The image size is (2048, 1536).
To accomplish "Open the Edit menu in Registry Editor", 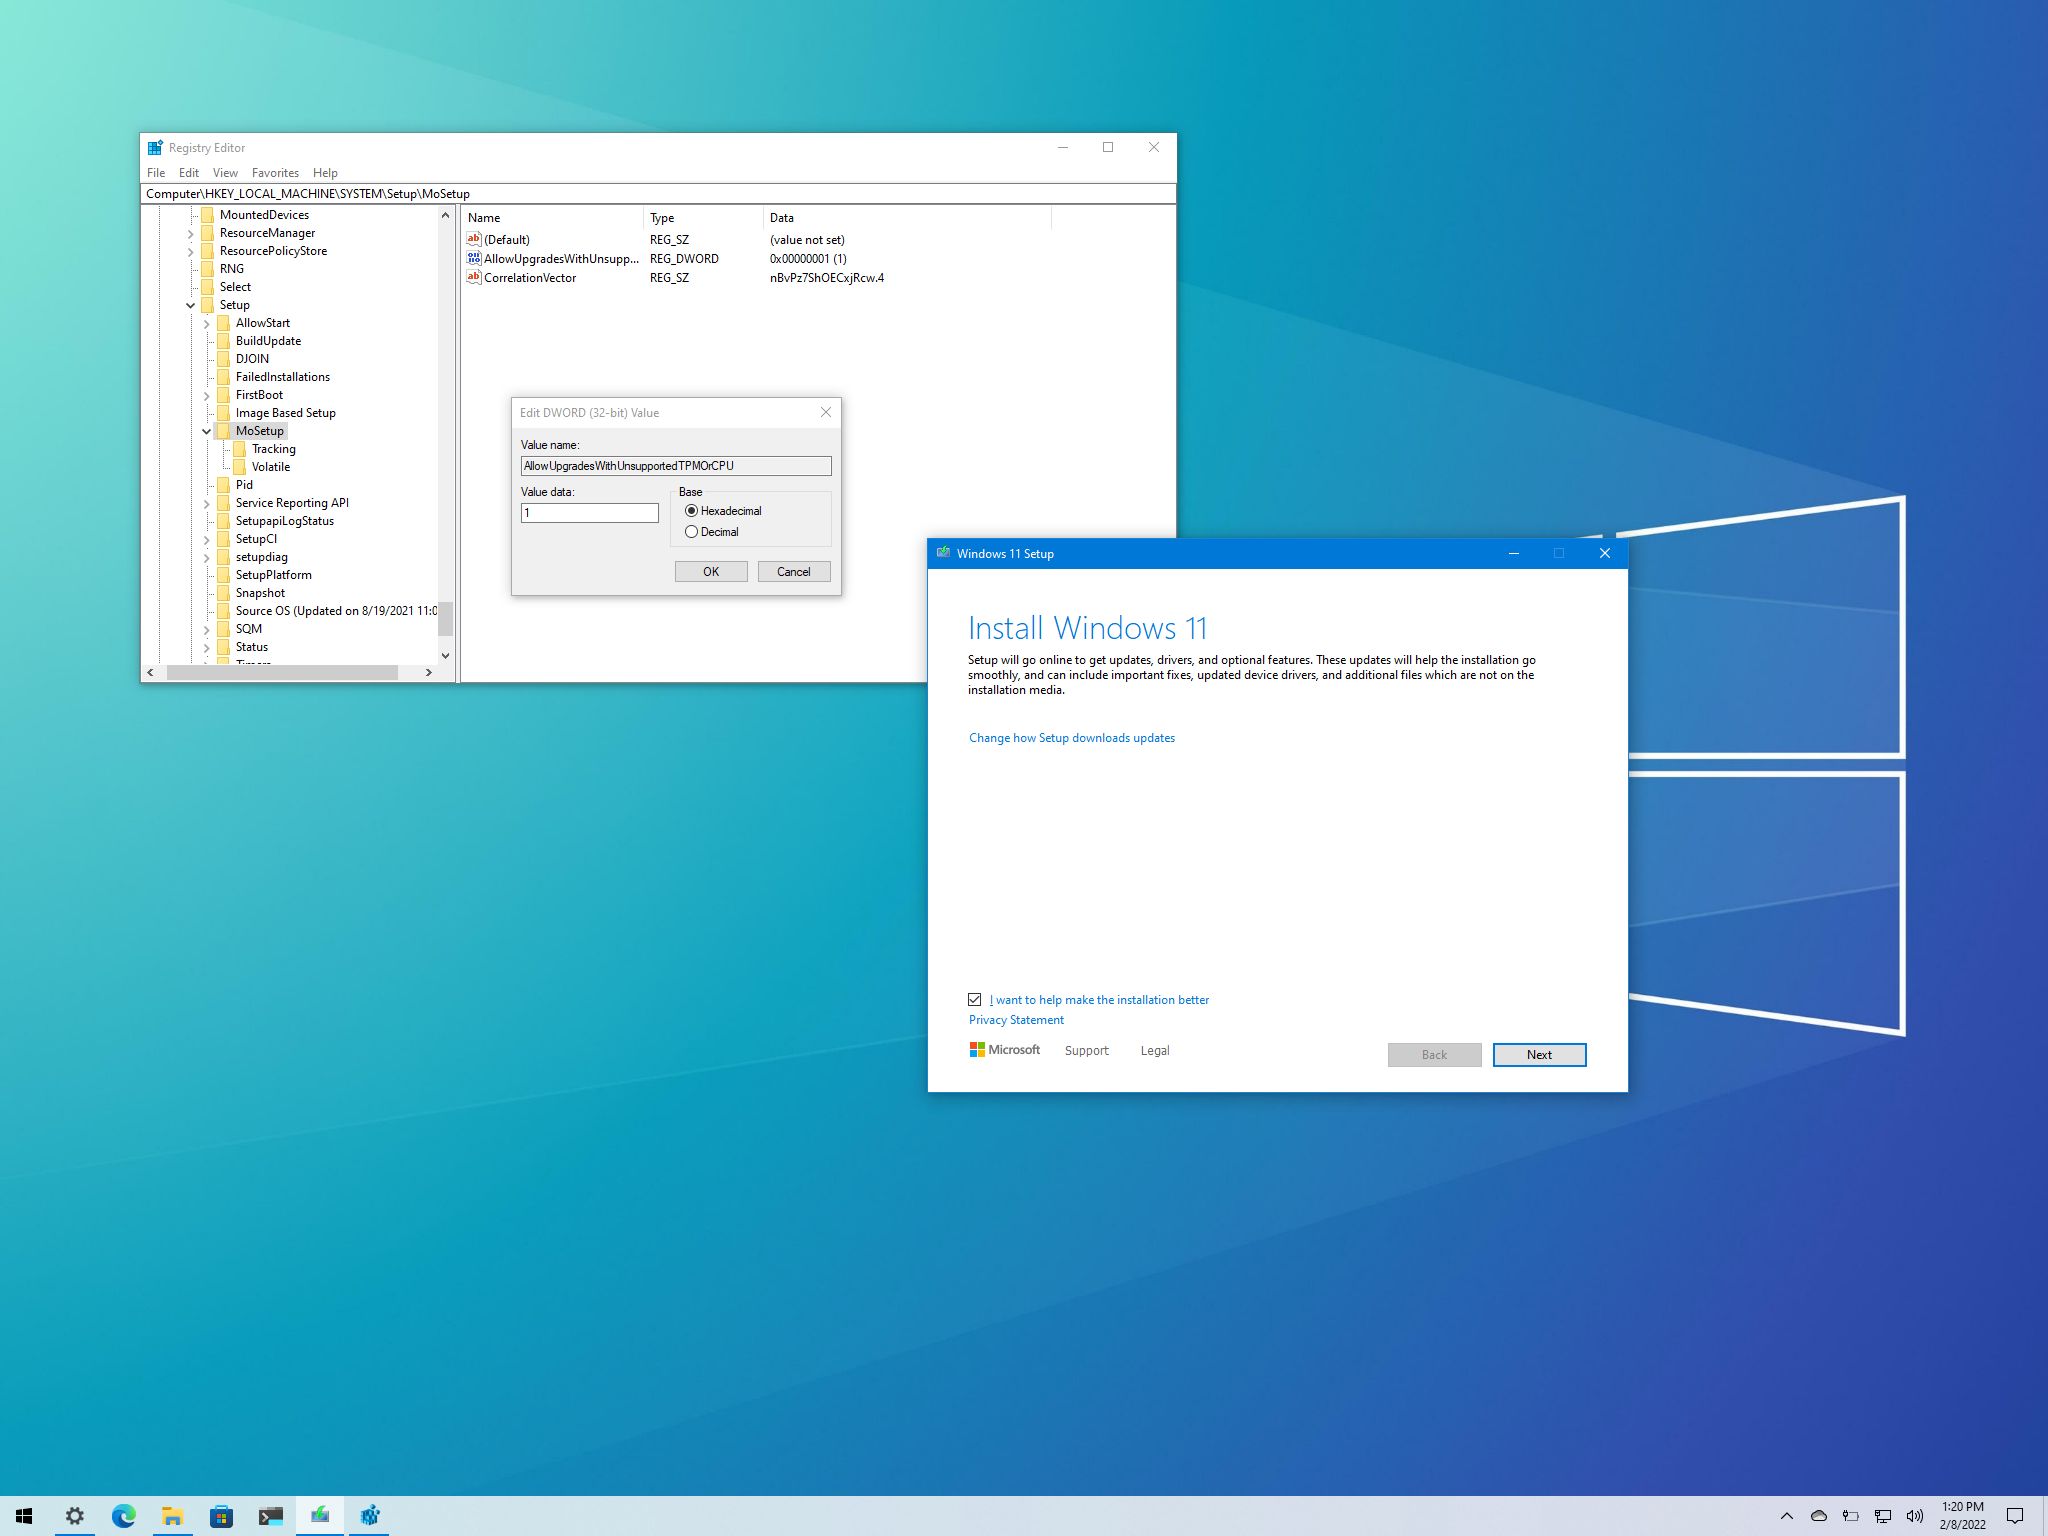I will (x=189, y=171).
